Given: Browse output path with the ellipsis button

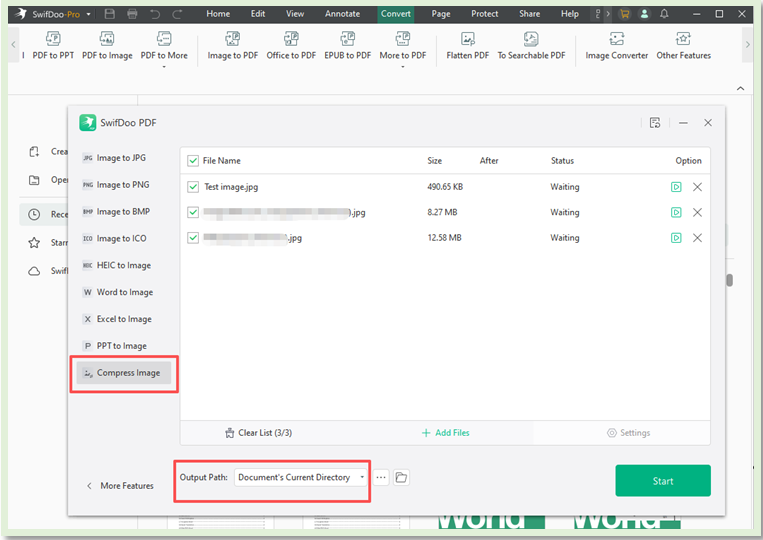Looking at the screenshot, I should (x=381, y=478).
